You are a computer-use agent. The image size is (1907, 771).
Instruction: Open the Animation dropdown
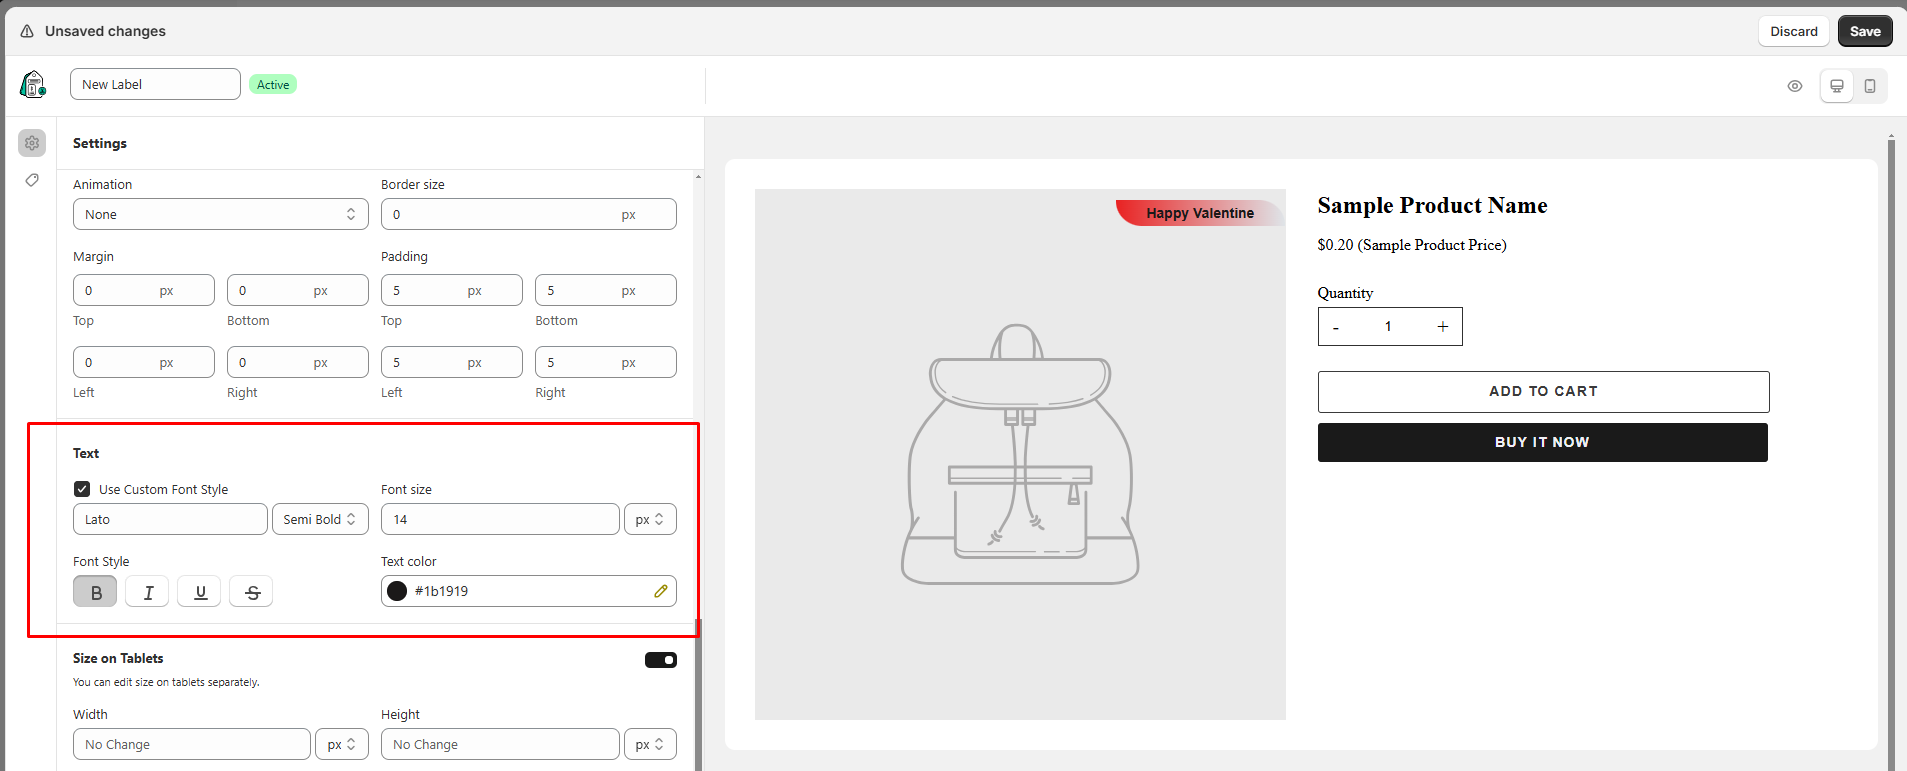pos(220,214)
